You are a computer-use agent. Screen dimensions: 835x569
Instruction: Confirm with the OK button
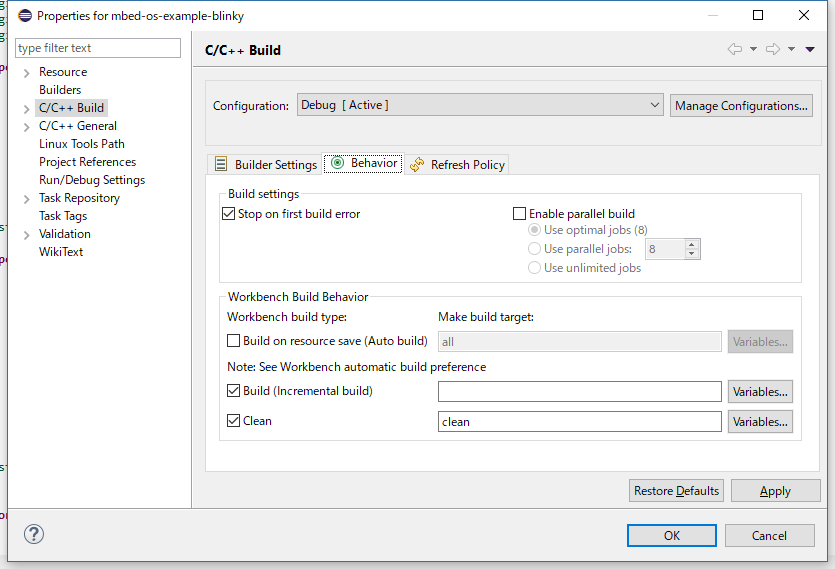point(672,535)
